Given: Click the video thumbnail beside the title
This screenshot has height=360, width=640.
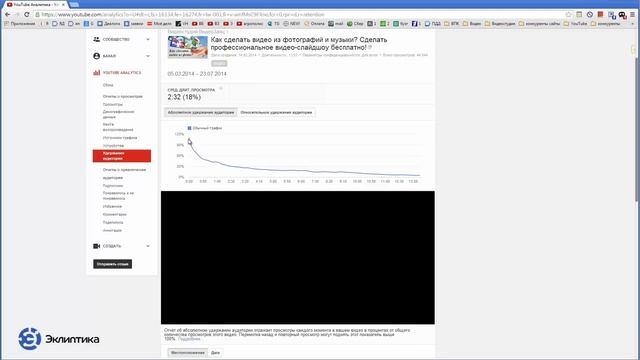Looking at the screenshot, I should click(188, 47).
